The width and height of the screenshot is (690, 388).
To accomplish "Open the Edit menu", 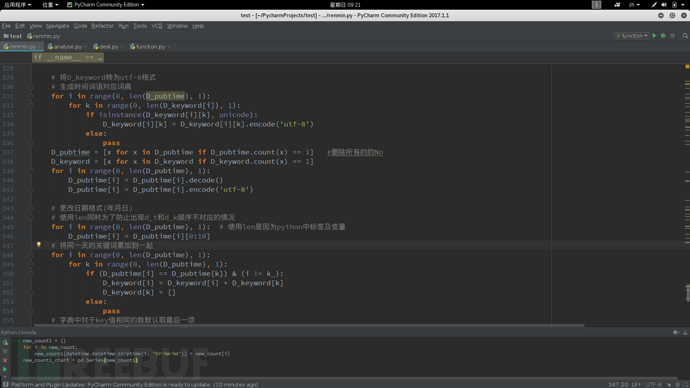I will [20, 26].
